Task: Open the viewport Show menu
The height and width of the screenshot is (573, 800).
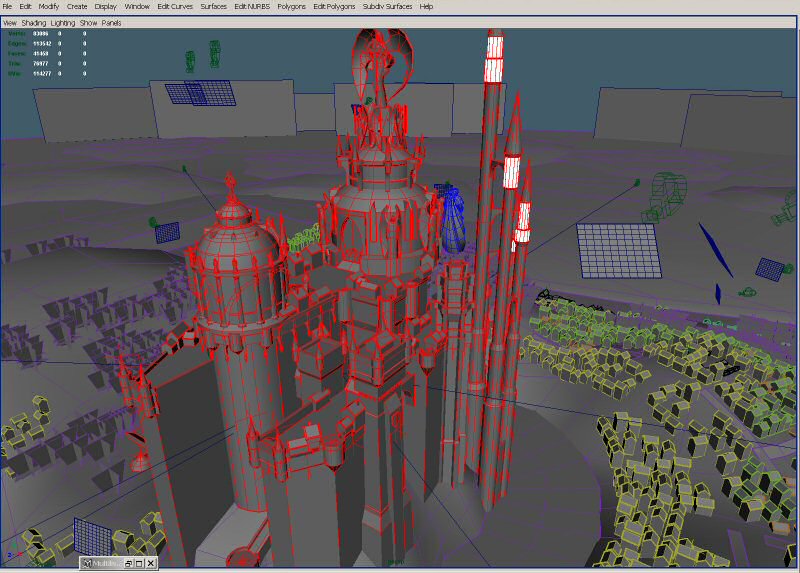Action: click(89, 22)
